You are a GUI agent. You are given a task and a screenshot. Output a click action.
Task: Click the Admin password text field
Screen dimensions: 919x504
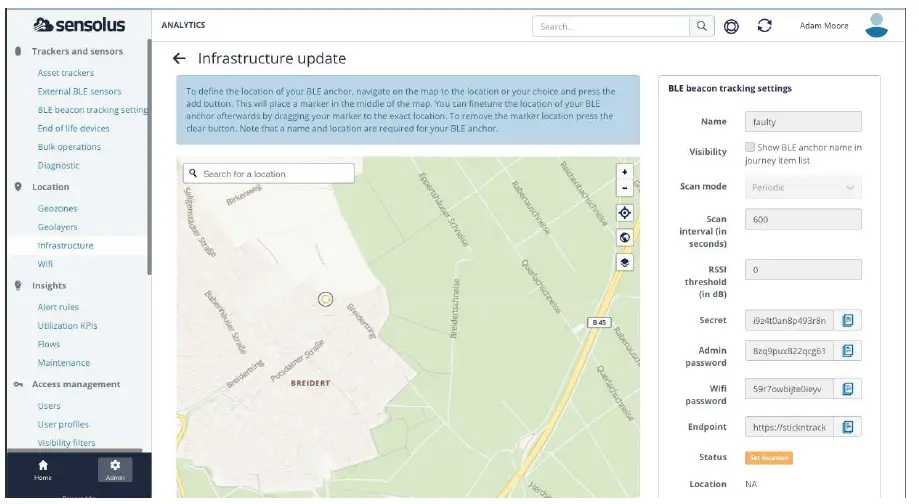(789, 351)
